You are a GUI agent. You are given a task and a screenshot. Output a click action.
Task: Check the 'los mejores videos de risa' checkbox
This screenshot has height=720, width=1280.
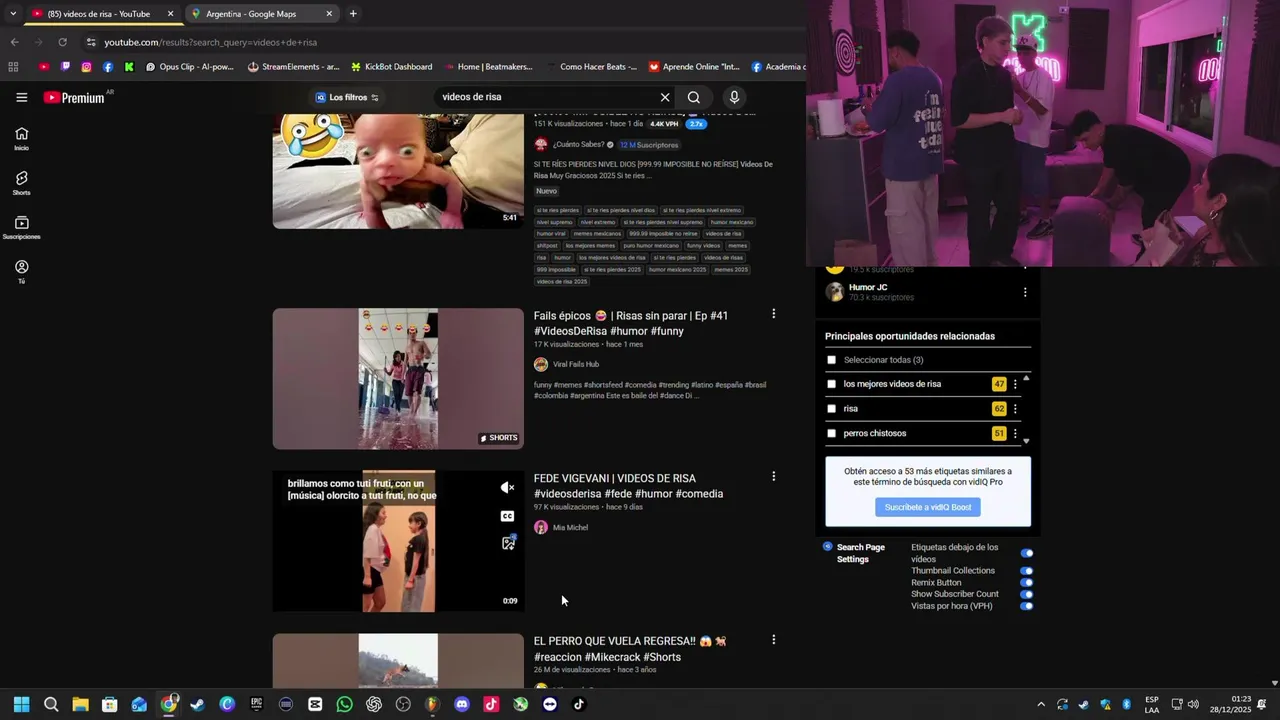point(831,384)
